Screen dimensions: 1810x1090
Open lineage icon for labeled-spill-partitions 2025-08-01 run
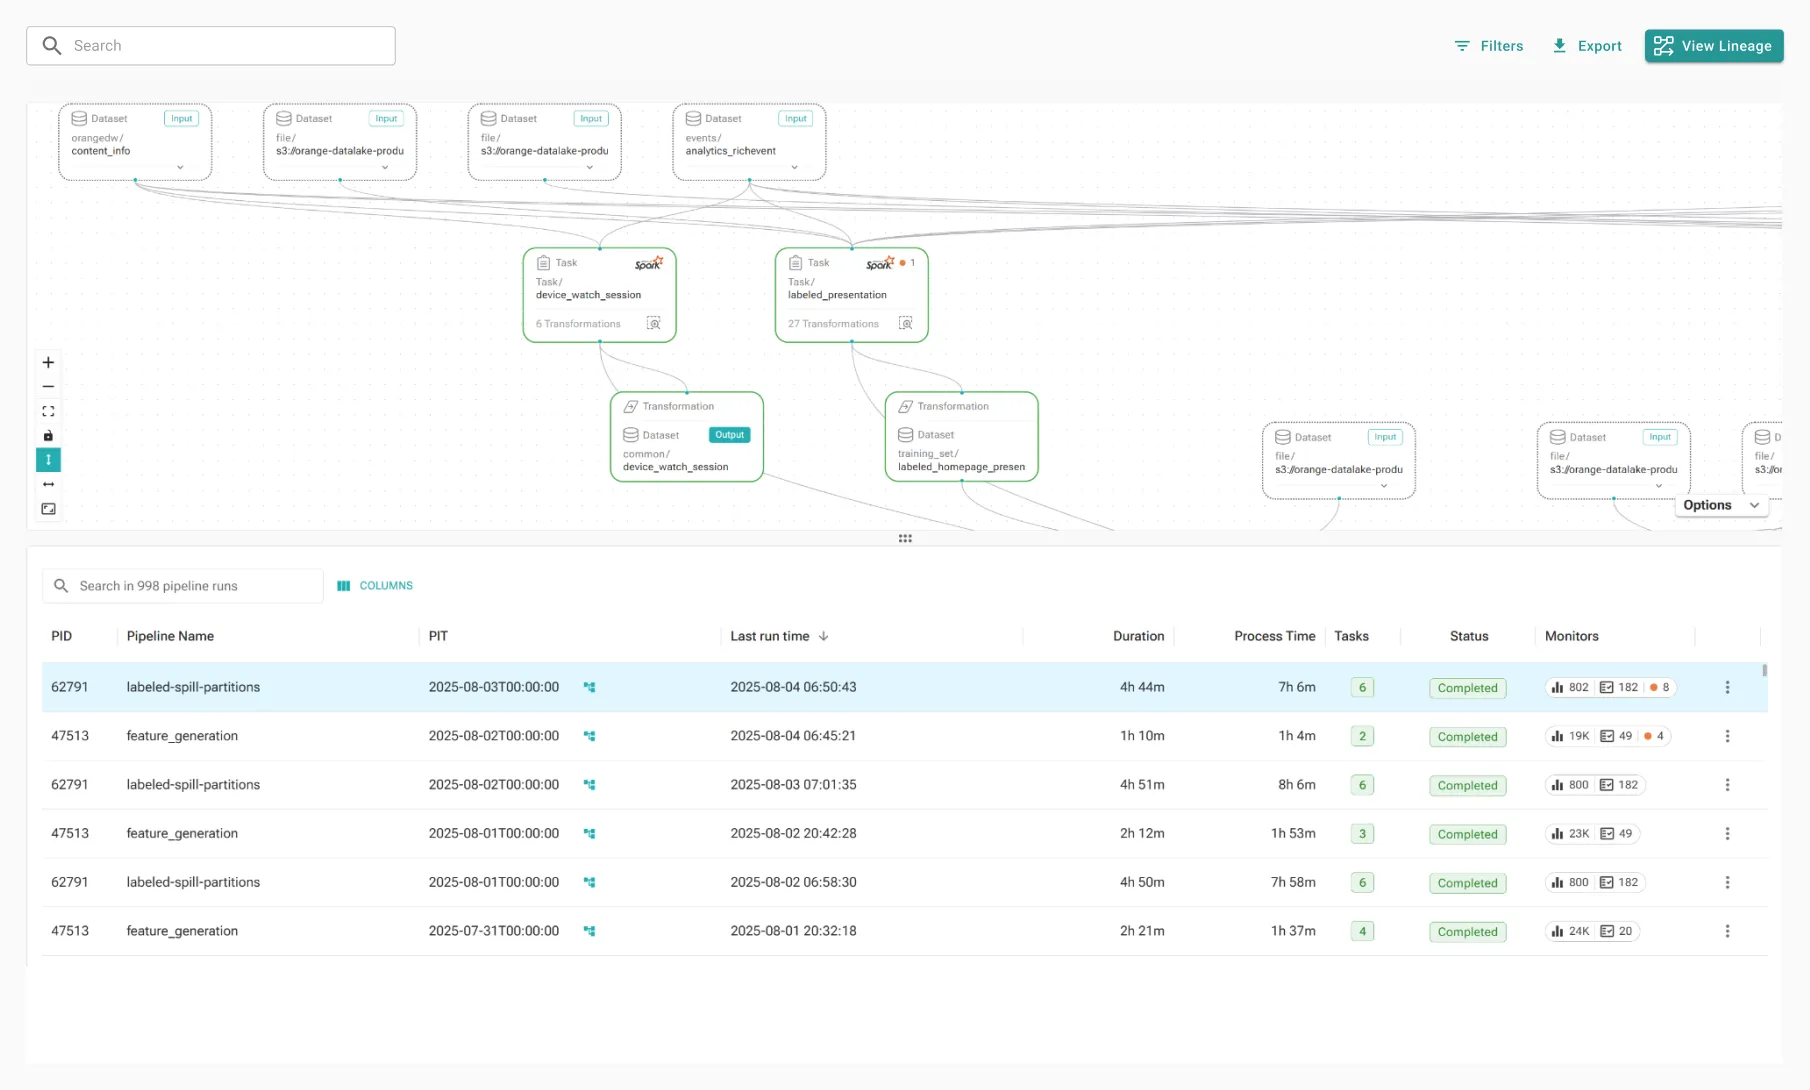tap(590, 882)
